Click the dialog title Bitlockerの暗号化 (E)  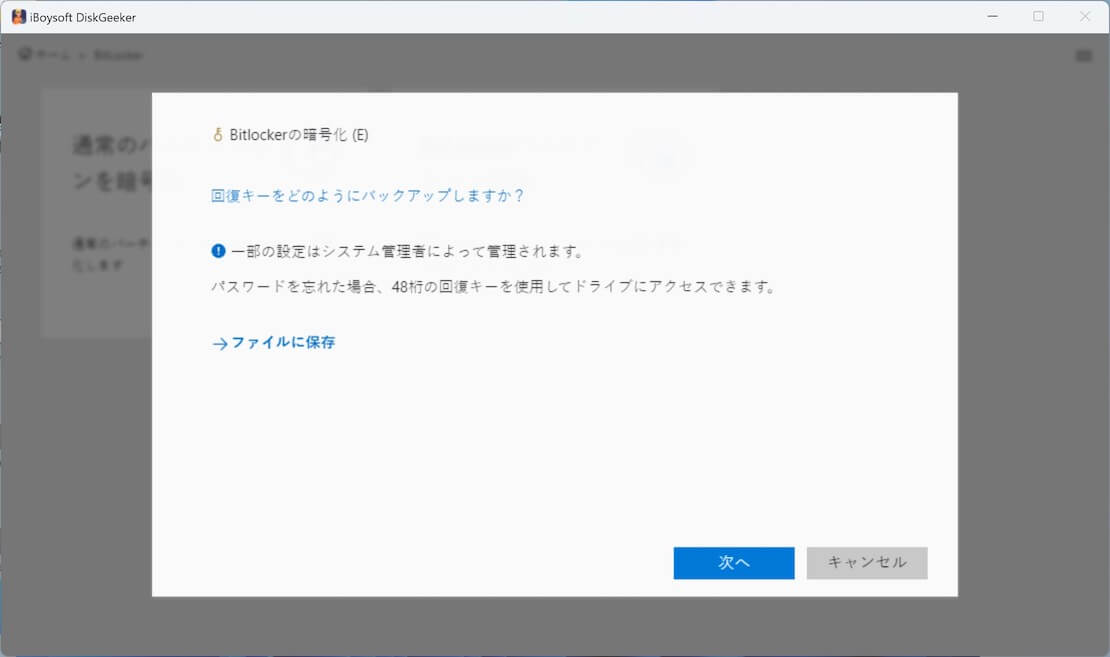point(299,135)
